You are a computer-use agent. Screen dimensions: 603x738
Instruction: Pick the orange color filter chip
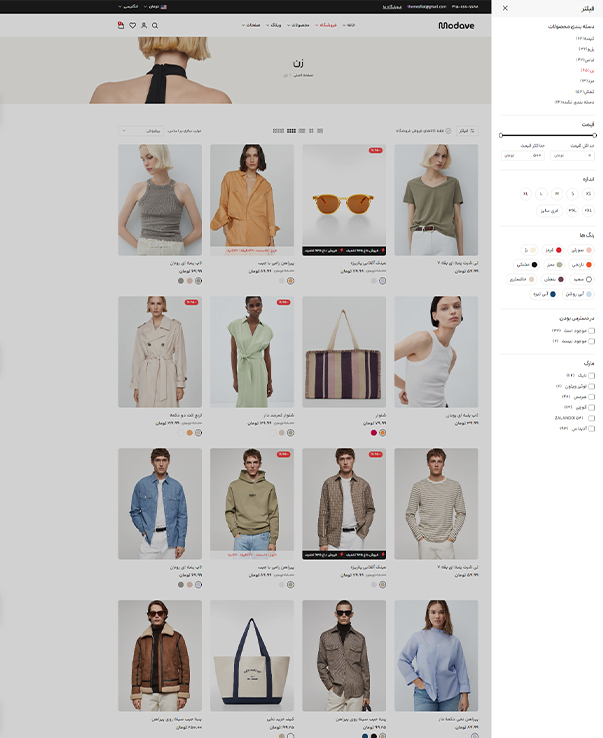pyautogui.click(x=581, y=265)
